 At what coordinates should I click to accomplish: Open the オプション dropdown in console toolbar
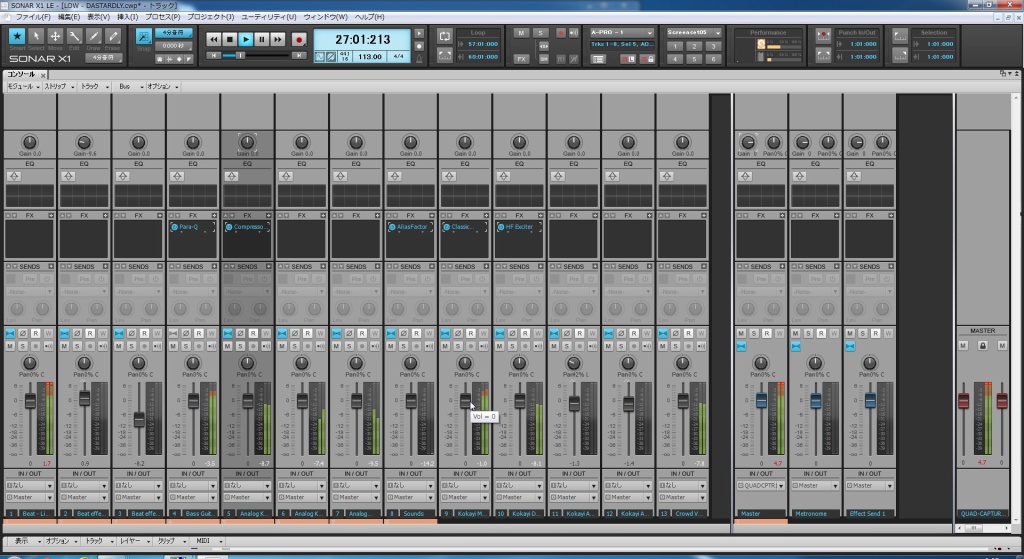[x=163, y=86]
